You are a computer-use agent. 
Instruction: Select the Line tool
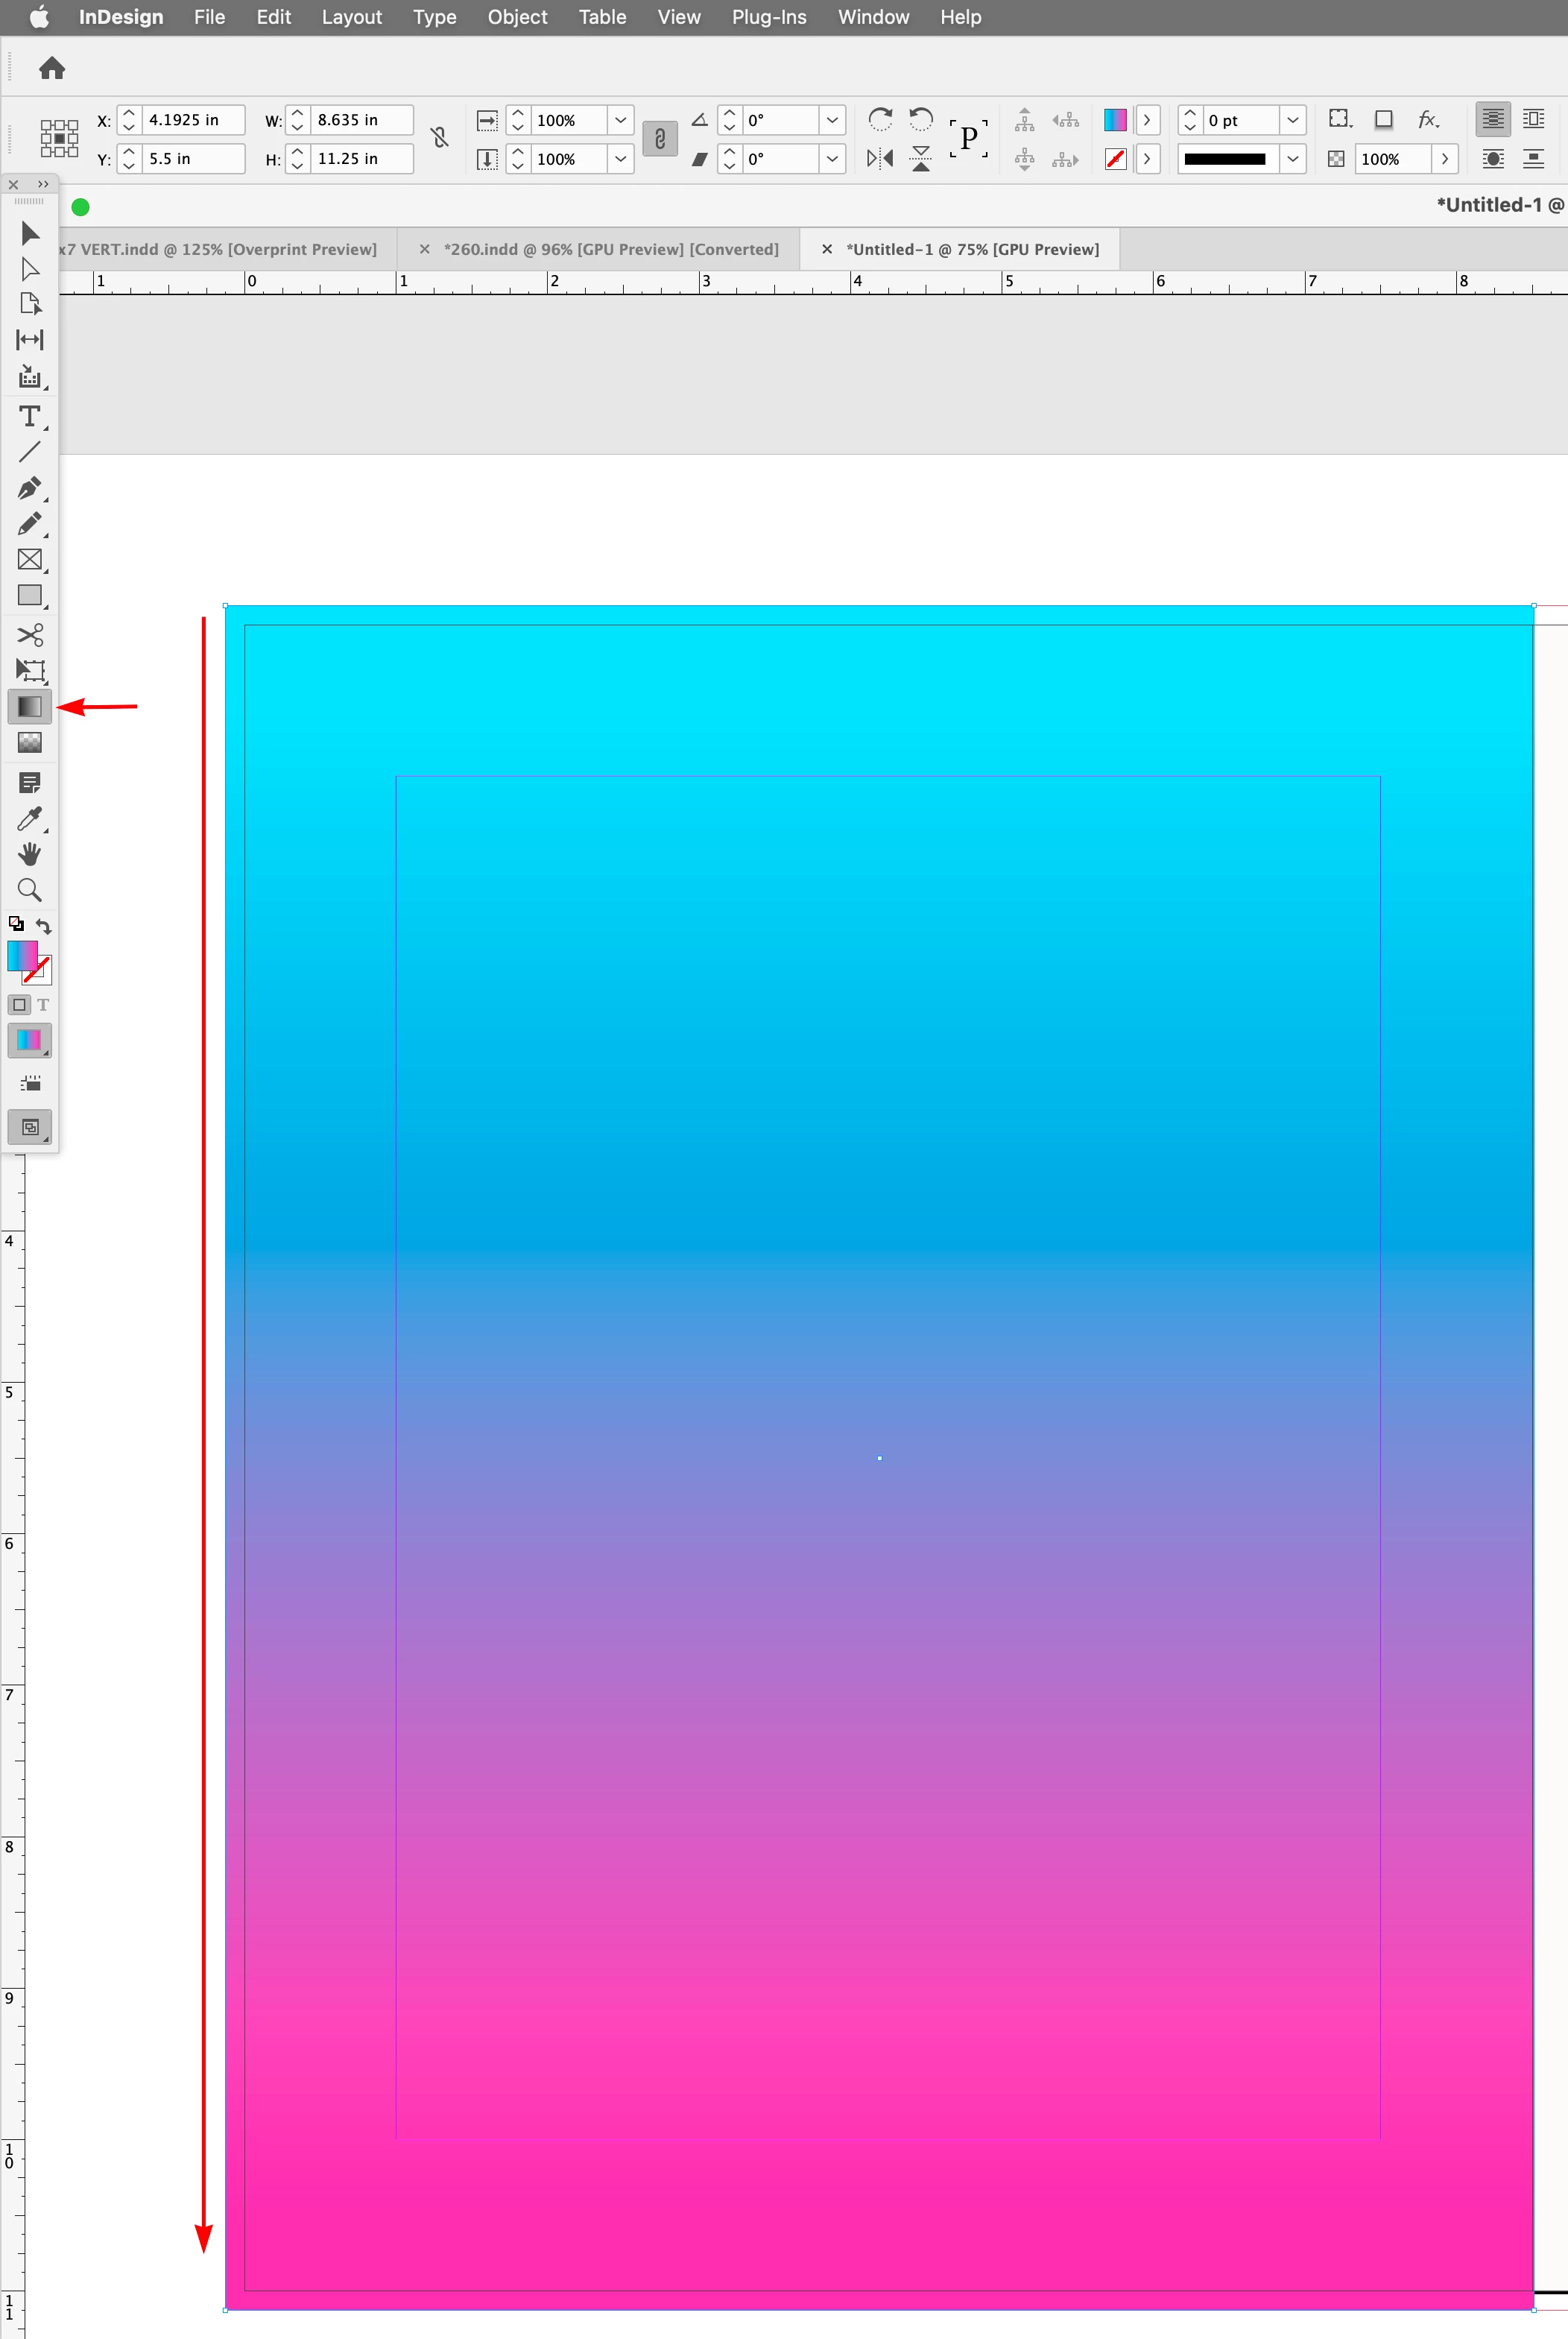click(30, 452)
